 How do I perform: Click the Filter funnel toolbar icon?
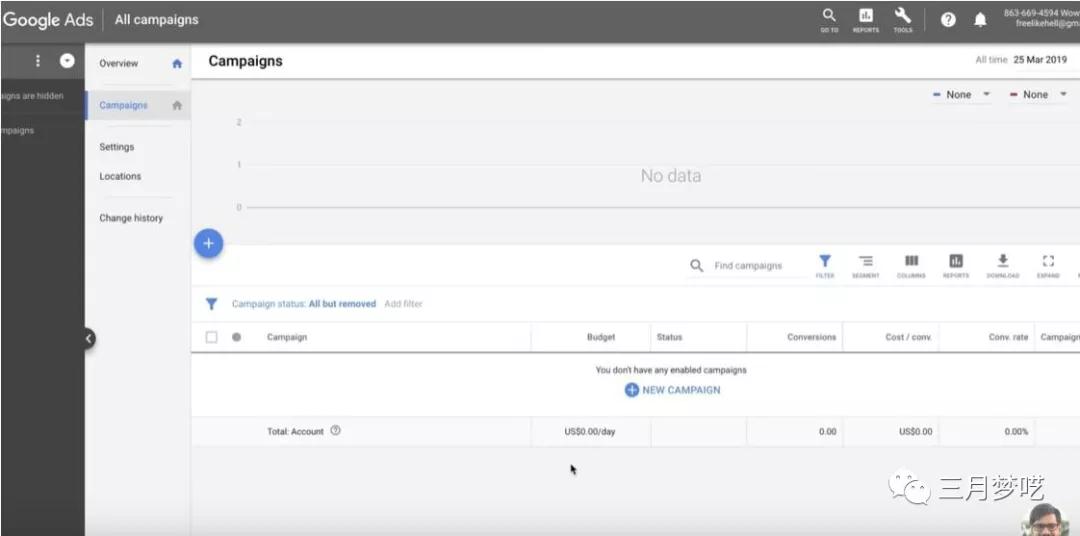coord(825,265)
